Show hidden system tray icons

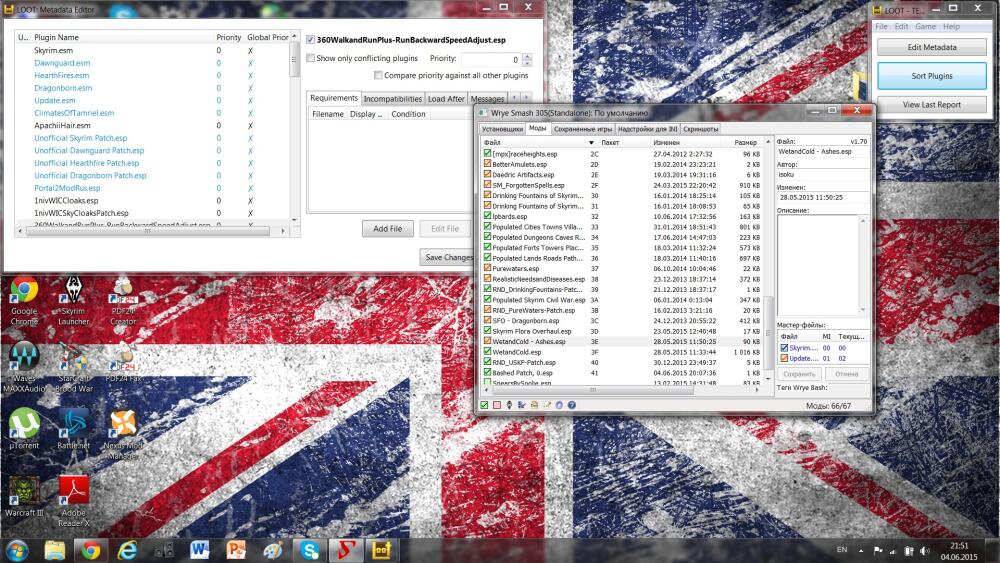point(861,551)
